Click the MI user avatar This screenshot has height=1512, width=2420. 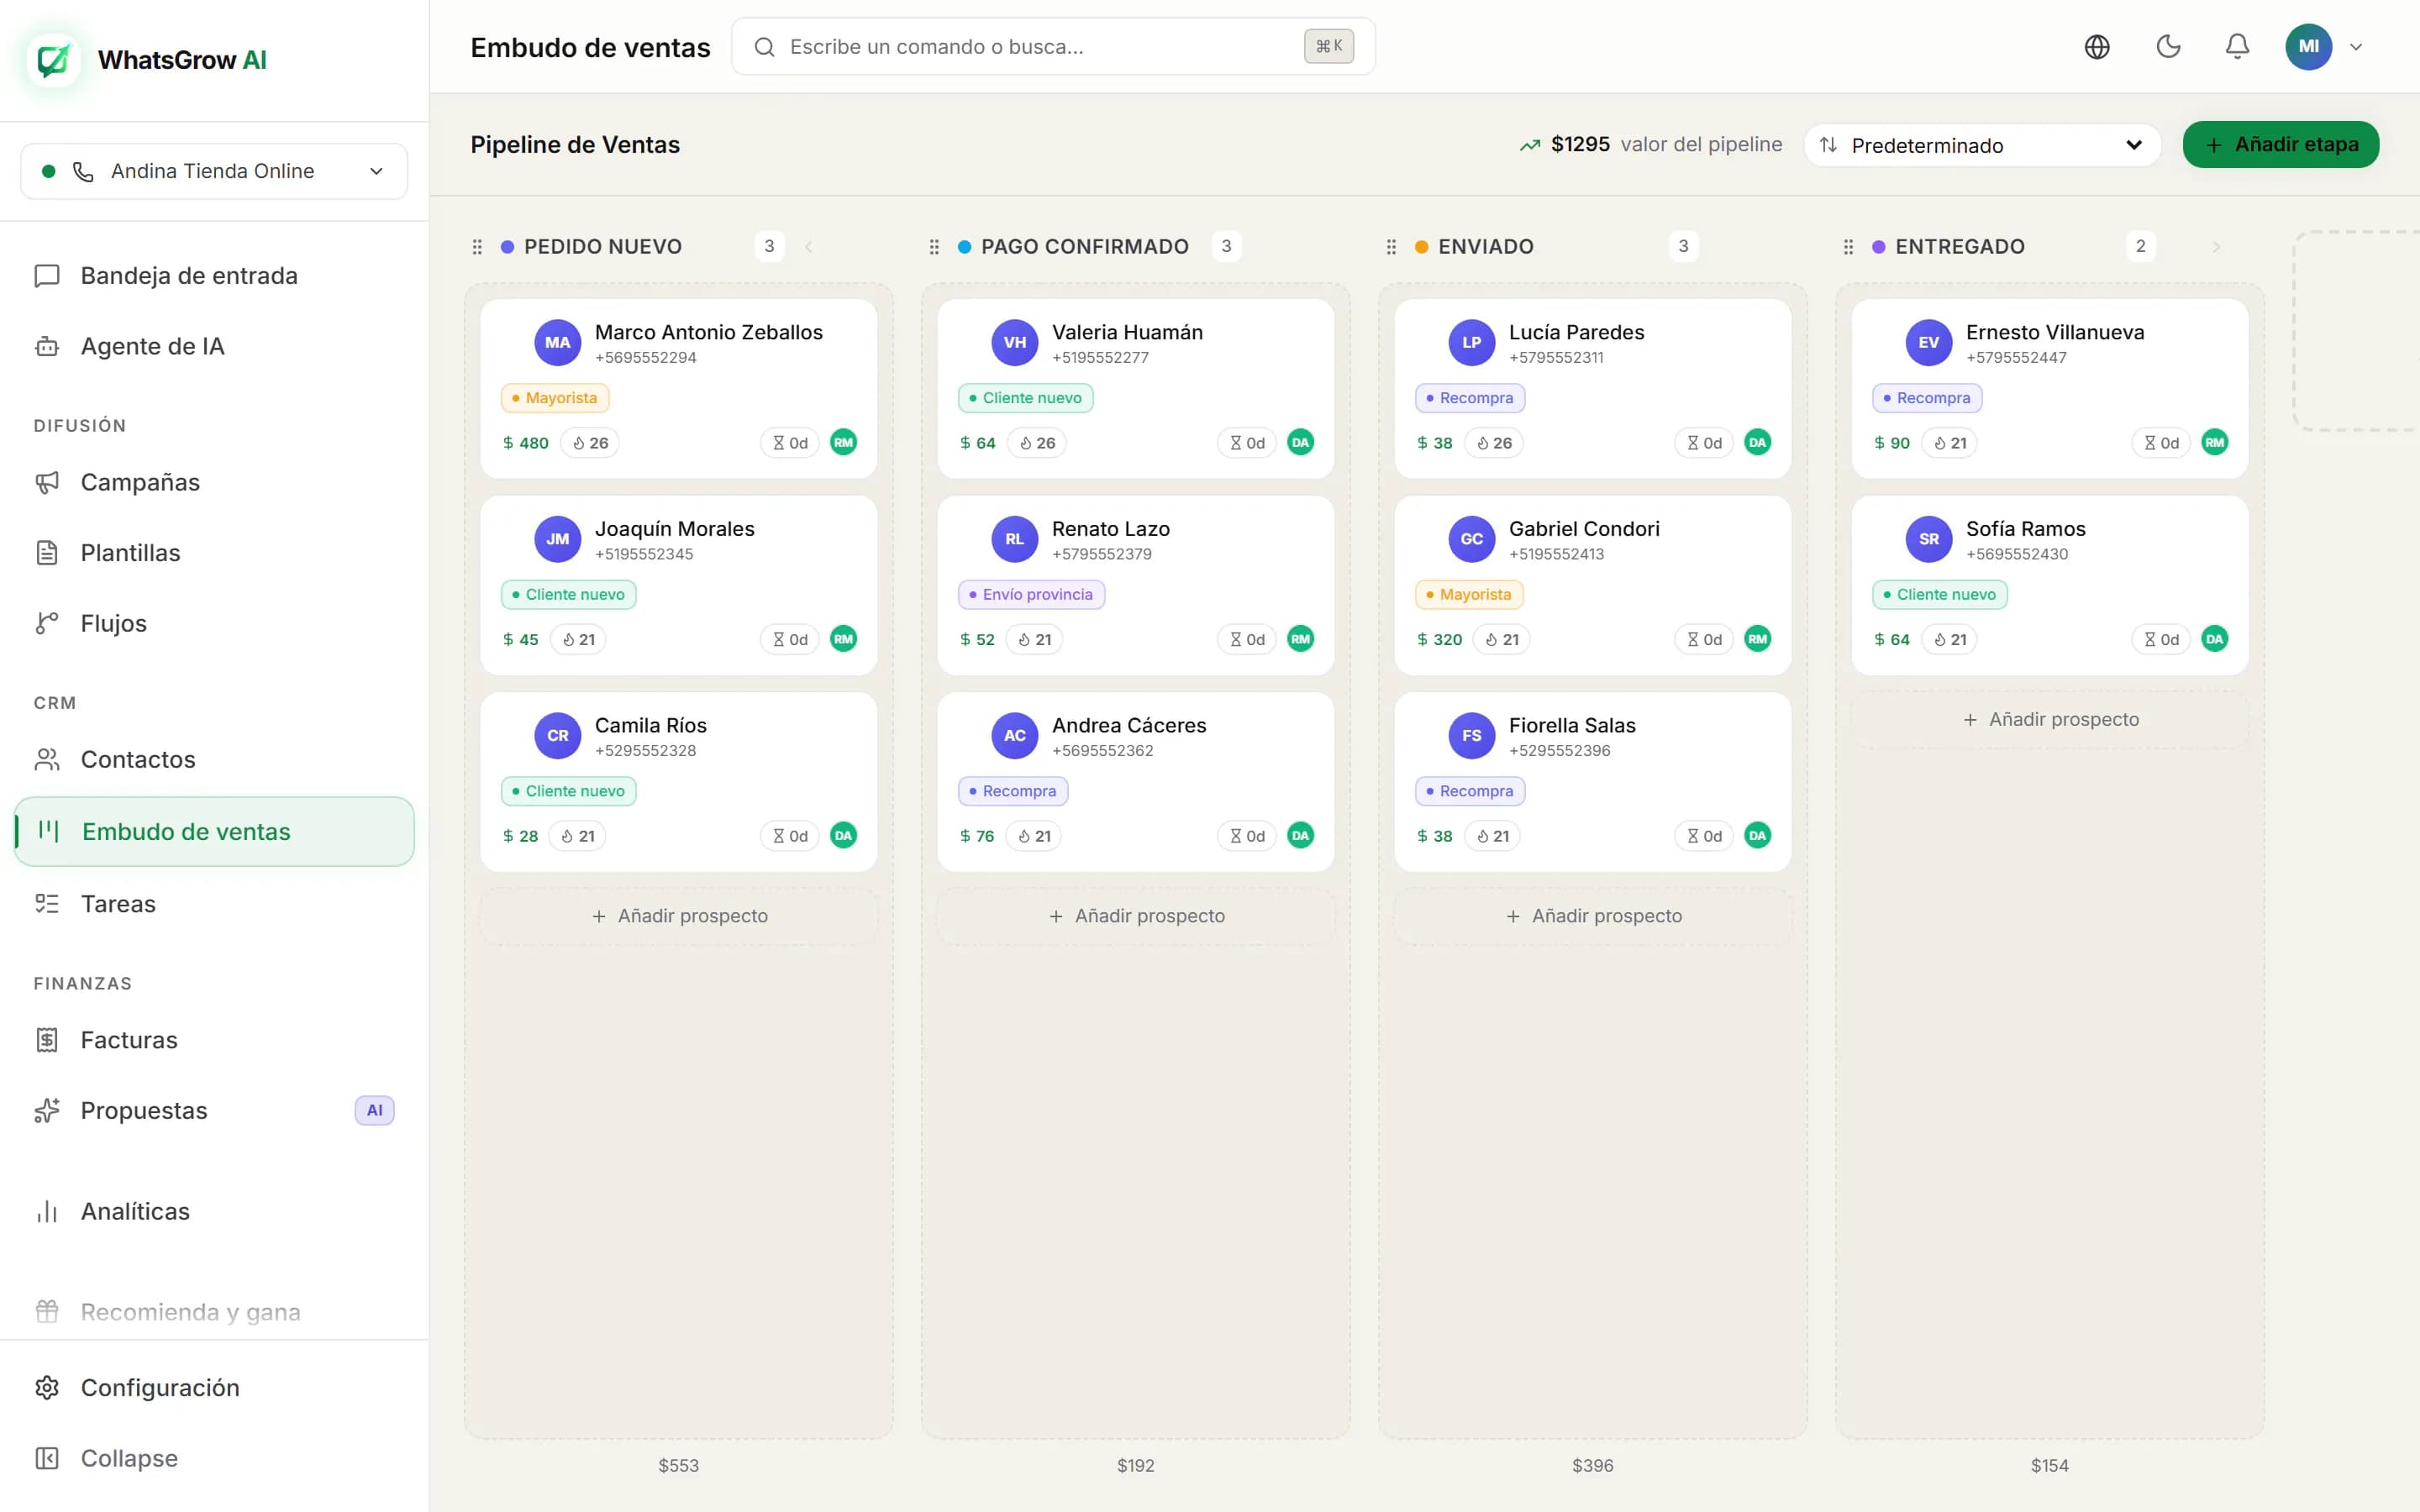click(2308, 47)
